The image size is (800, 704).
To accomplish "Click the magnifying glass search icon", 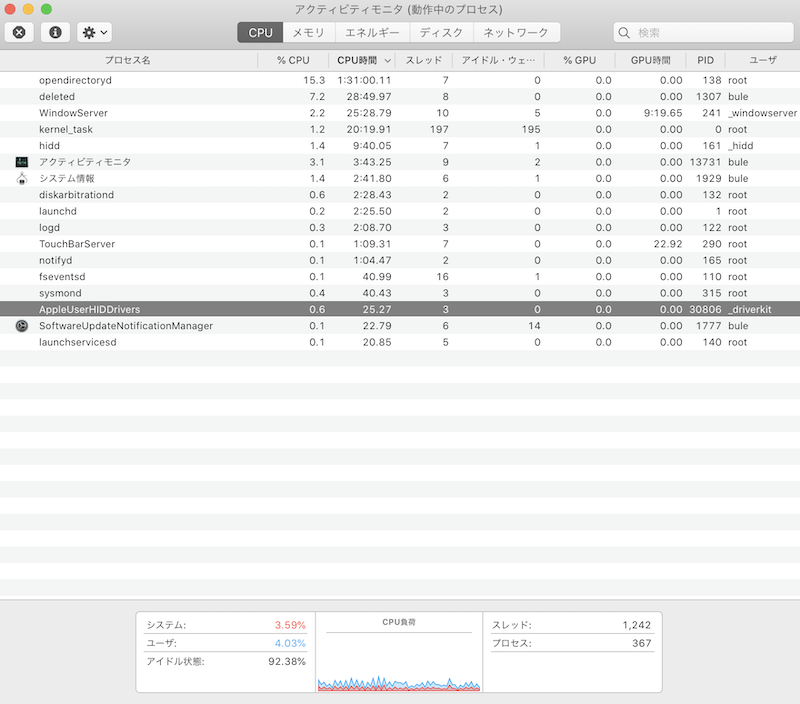I will [x=625, y=33].
